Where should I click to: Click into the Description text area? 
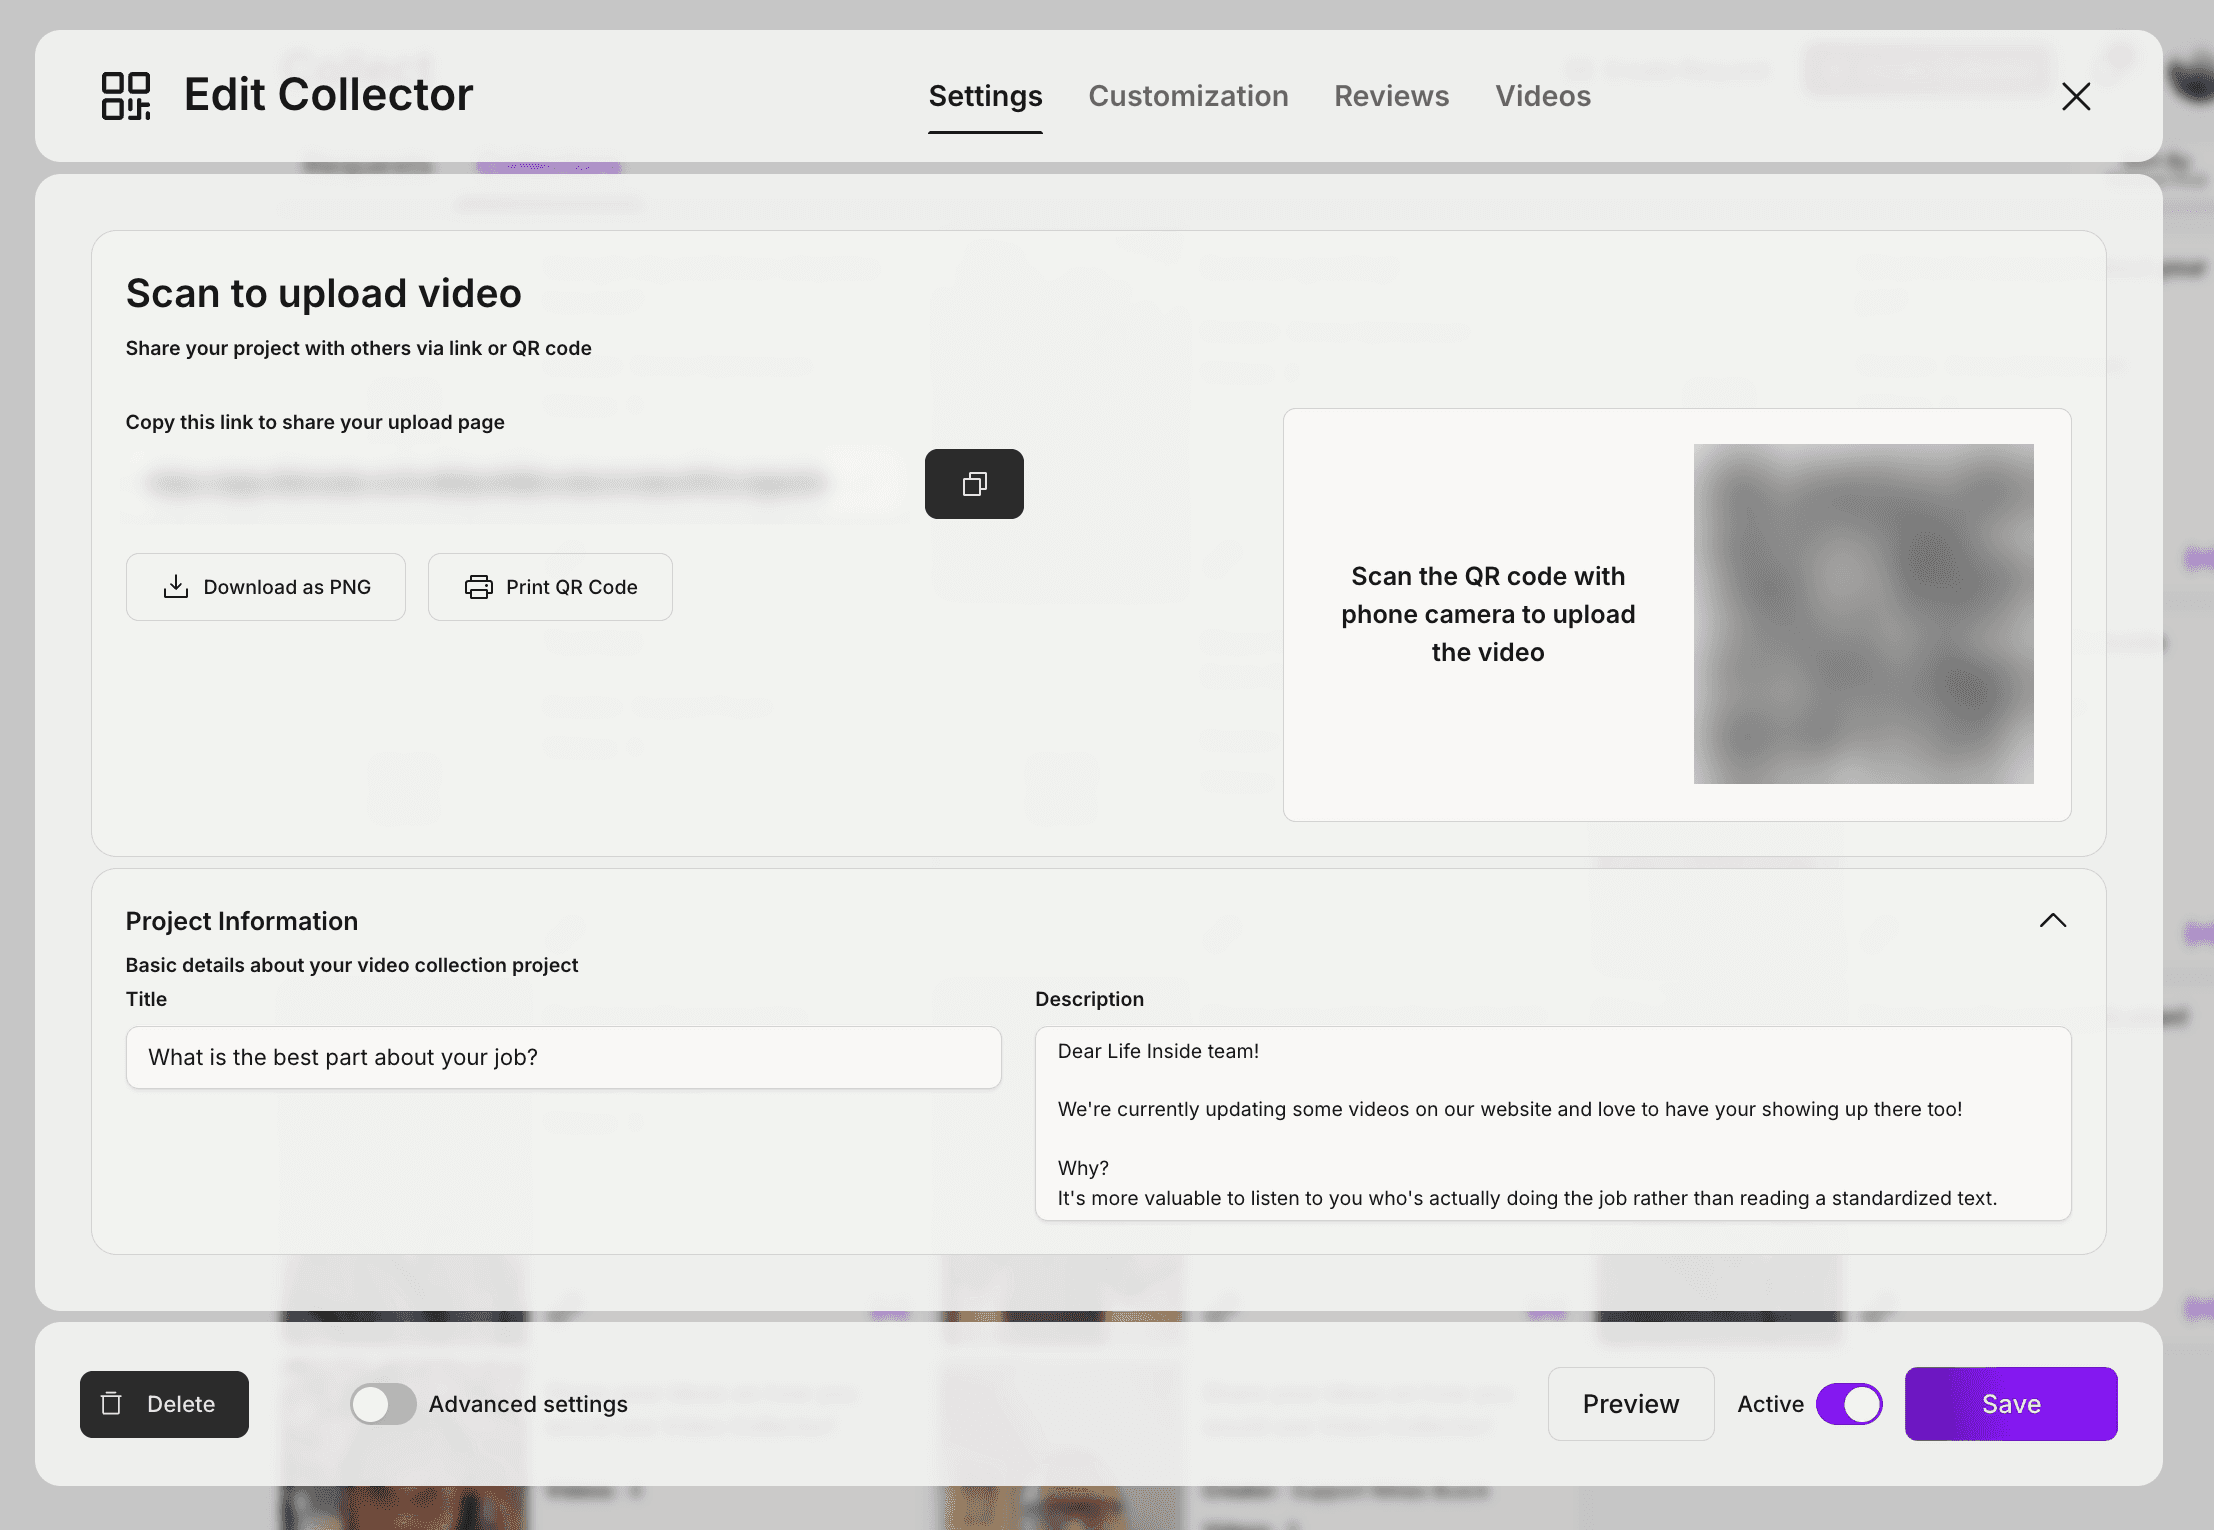[1552, 1123]
